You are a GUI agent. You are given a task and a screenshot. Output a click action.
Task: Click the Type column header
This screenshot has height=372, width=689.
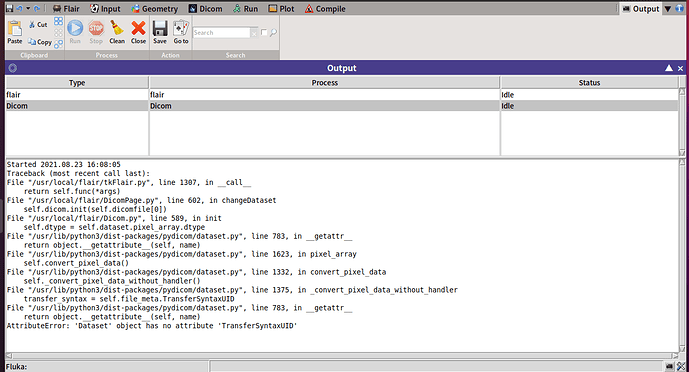[77, 83]
